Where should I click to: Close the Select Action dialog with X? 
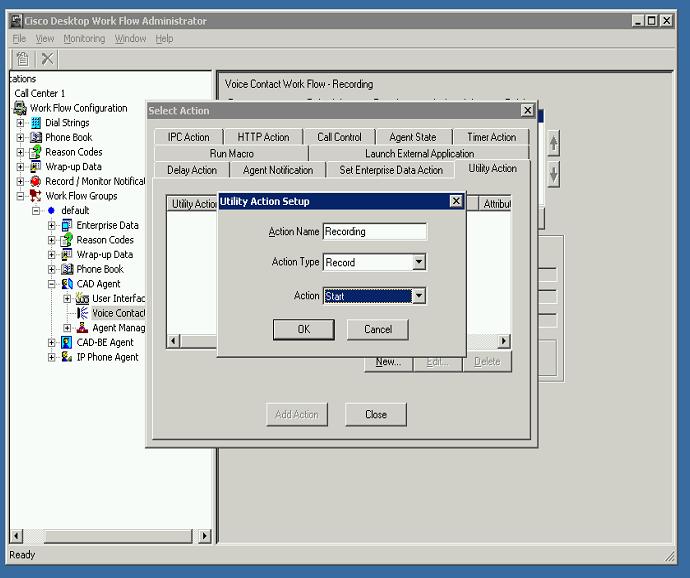coord(527,110)
